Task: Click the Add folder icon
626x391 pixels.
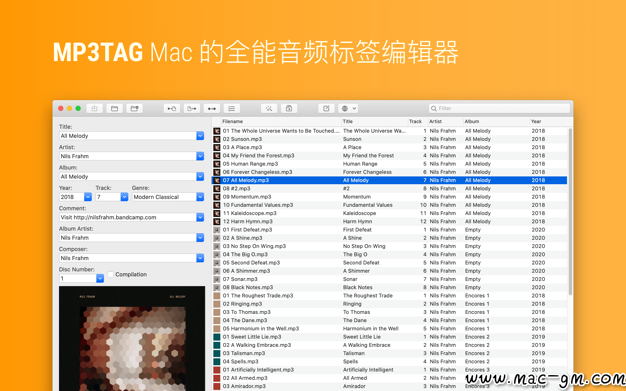Action: pyautogui.click(x=135, y=108)
